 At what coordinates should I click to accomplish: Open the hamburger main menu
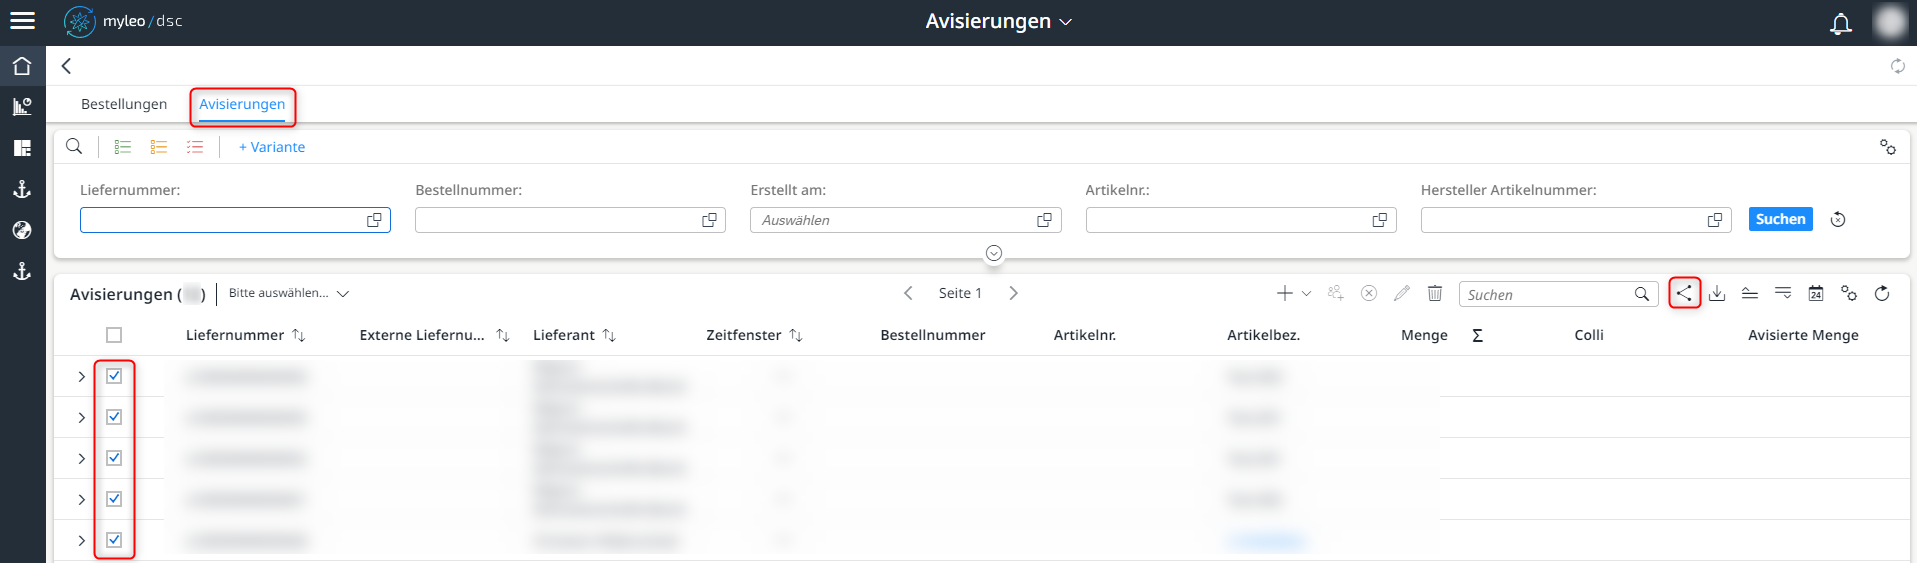click(x=22, y=21)
